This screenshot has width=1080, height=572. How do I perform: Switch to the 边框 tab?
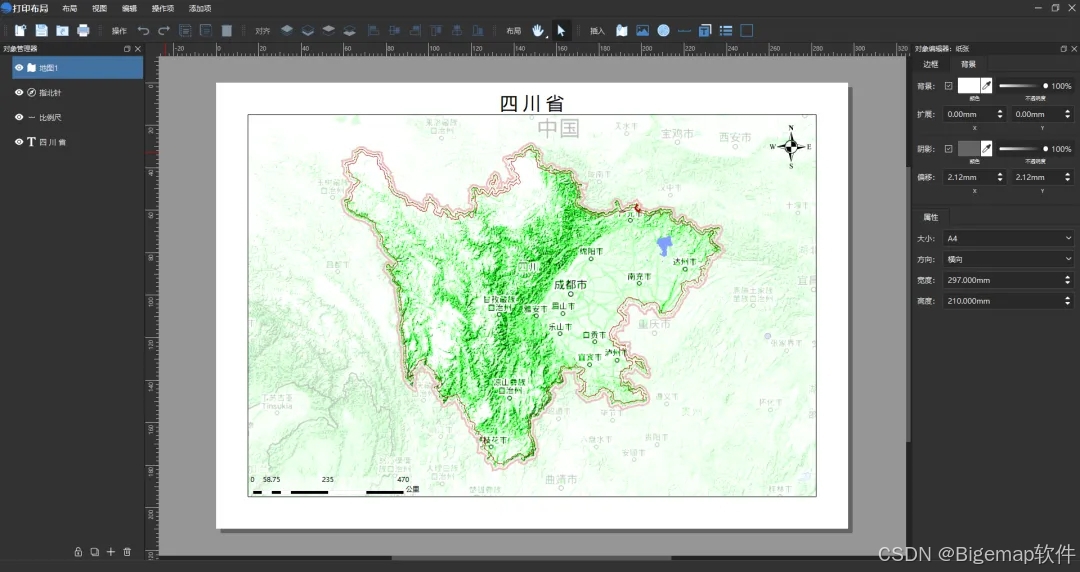point(931,64)
